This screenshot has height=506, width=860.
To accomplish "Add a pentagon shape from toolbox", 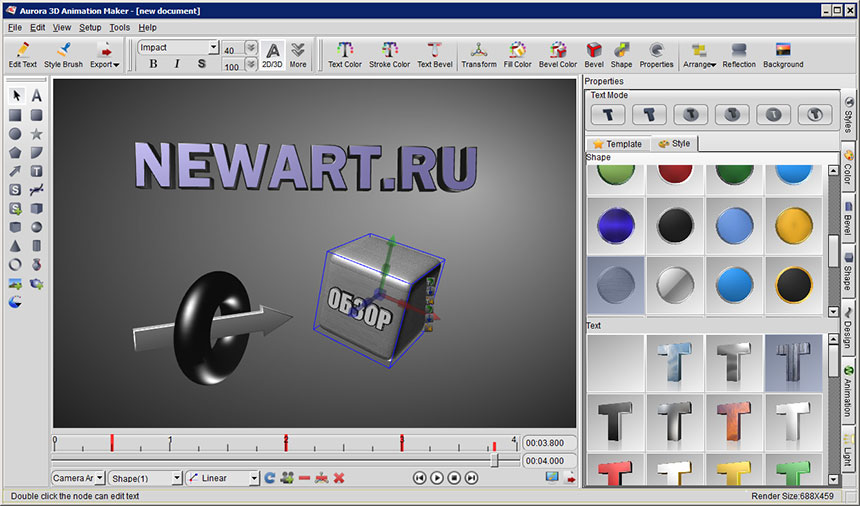I will [15, 152].
